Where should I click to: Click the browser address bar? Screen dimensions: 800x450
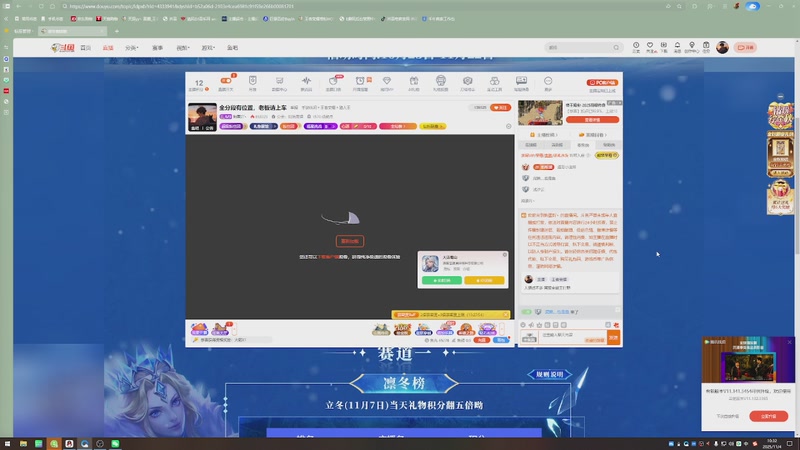point(357,6)
